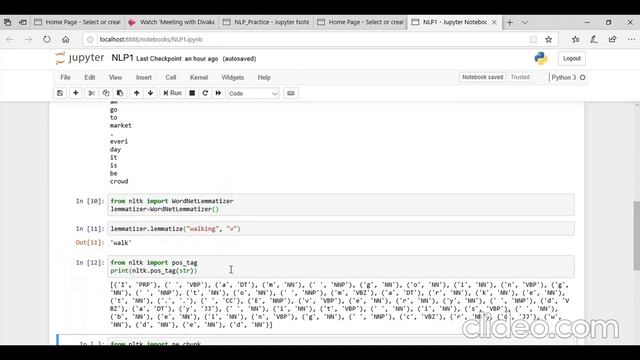Click code cell In [11] lemmatize walking
Image resolution: width=640 pixels, height=360 pixels.
point(341,229)
